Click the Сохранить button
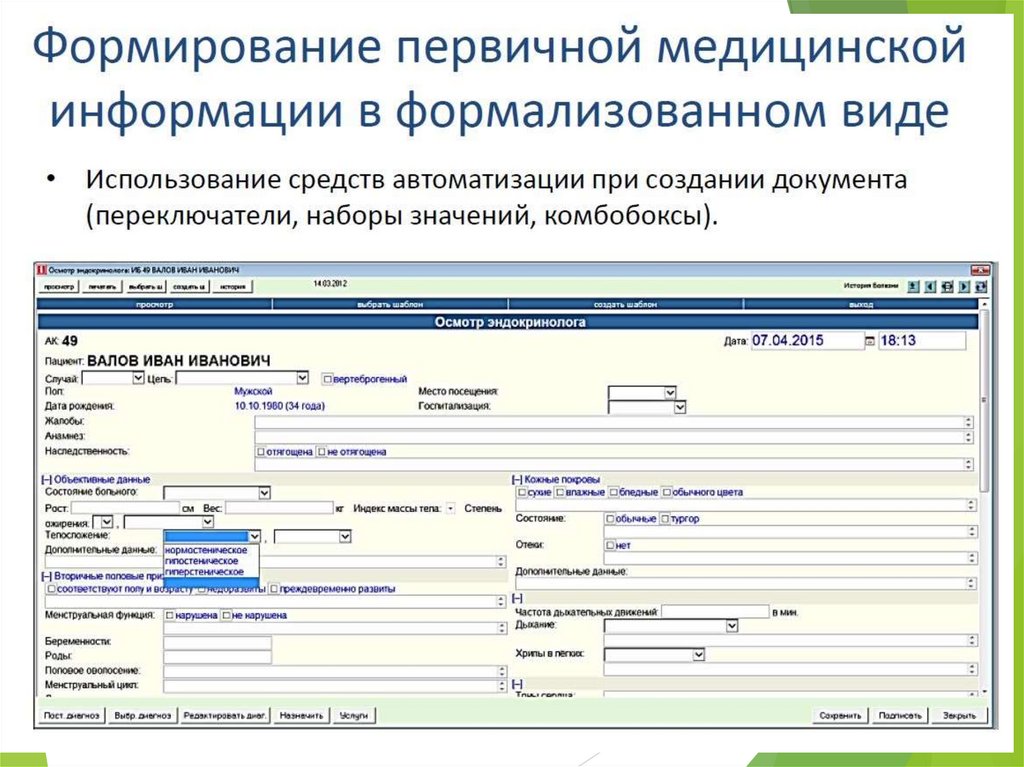Viewport: 1024px width, 767px height. [840, 716]
